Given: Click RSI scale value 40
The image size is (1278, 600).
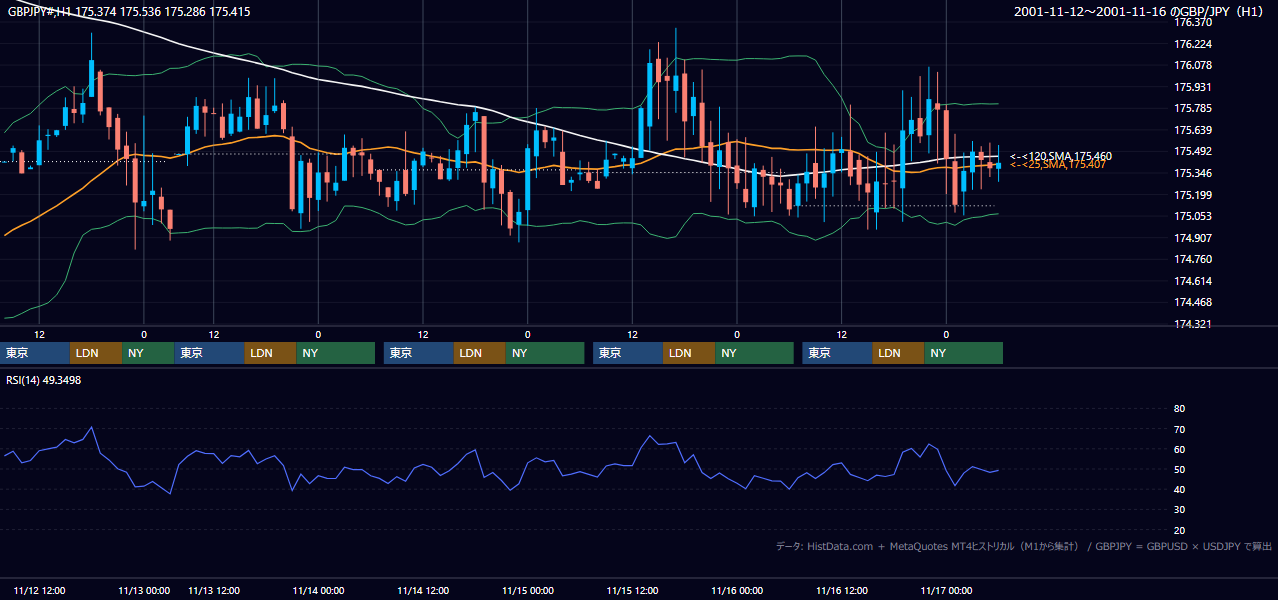Looking at the screenshot, I should [1179, 489].
